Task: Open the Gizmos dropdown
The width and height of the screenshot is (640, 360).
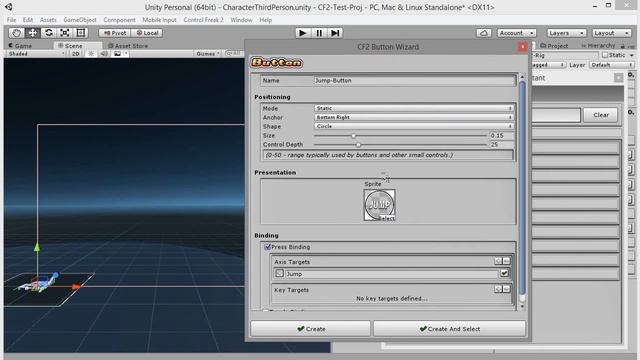Action: point(208,54)
